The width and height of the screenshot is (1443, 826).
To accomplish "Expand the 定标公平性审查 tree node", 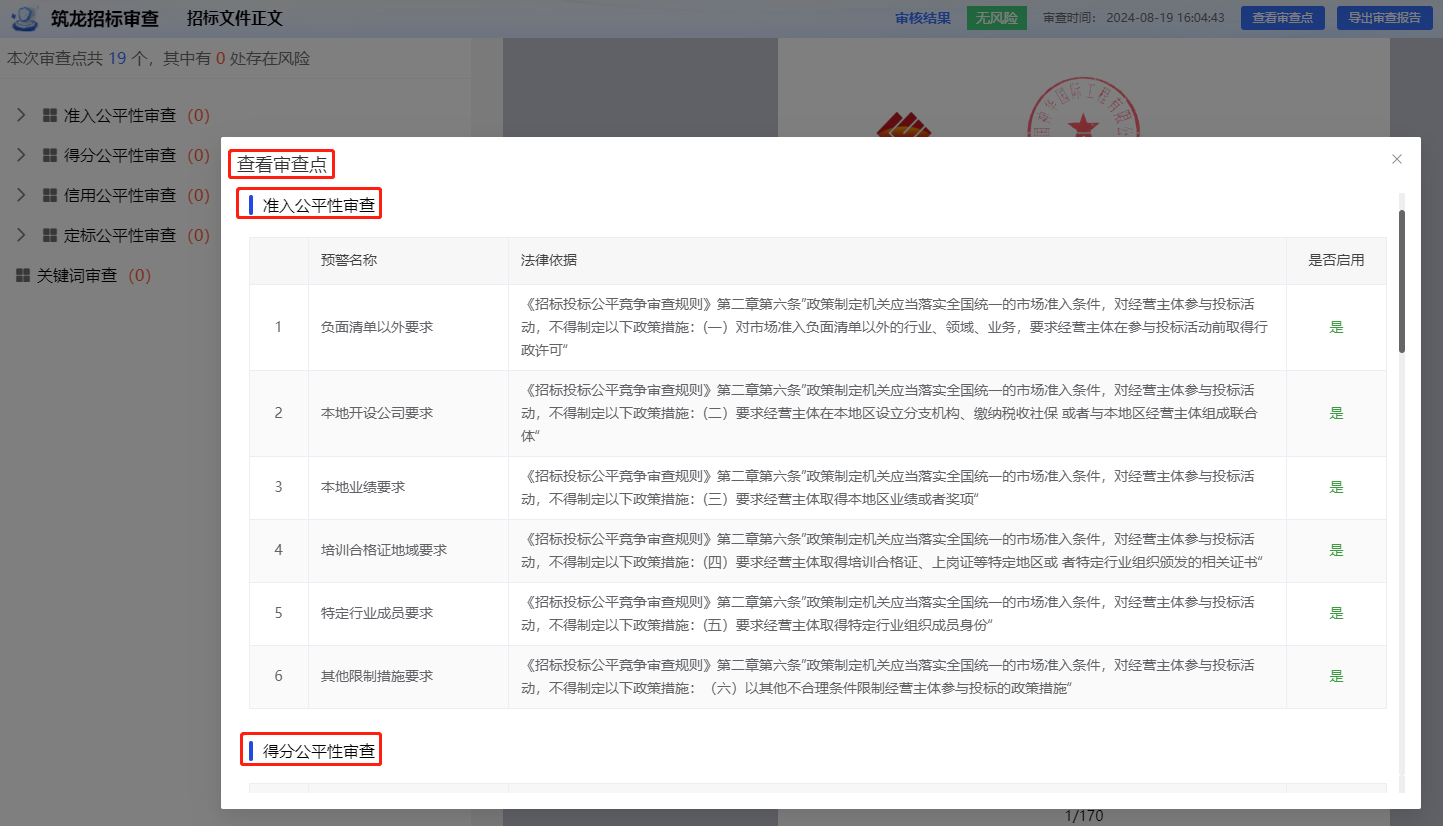I will point(21,235).
